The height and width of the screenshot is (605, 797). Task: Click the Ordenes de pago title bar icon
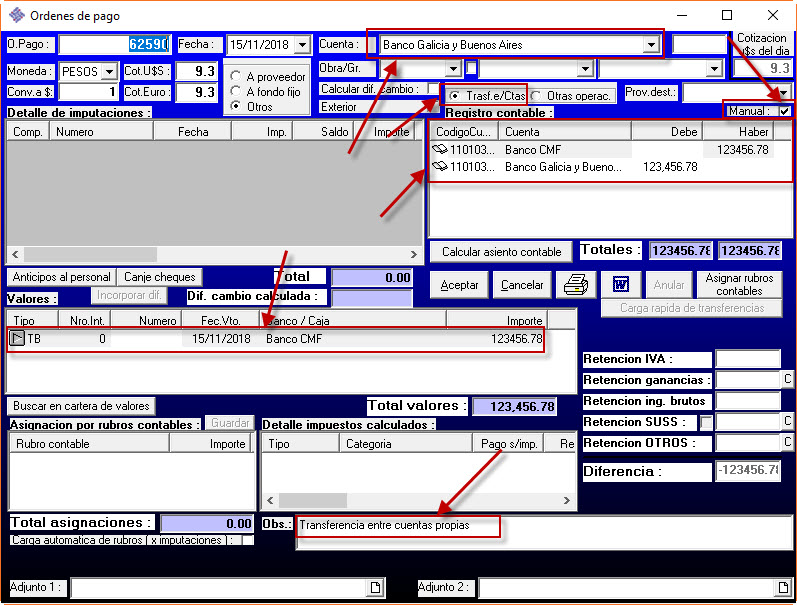click(x=16, y=16)
